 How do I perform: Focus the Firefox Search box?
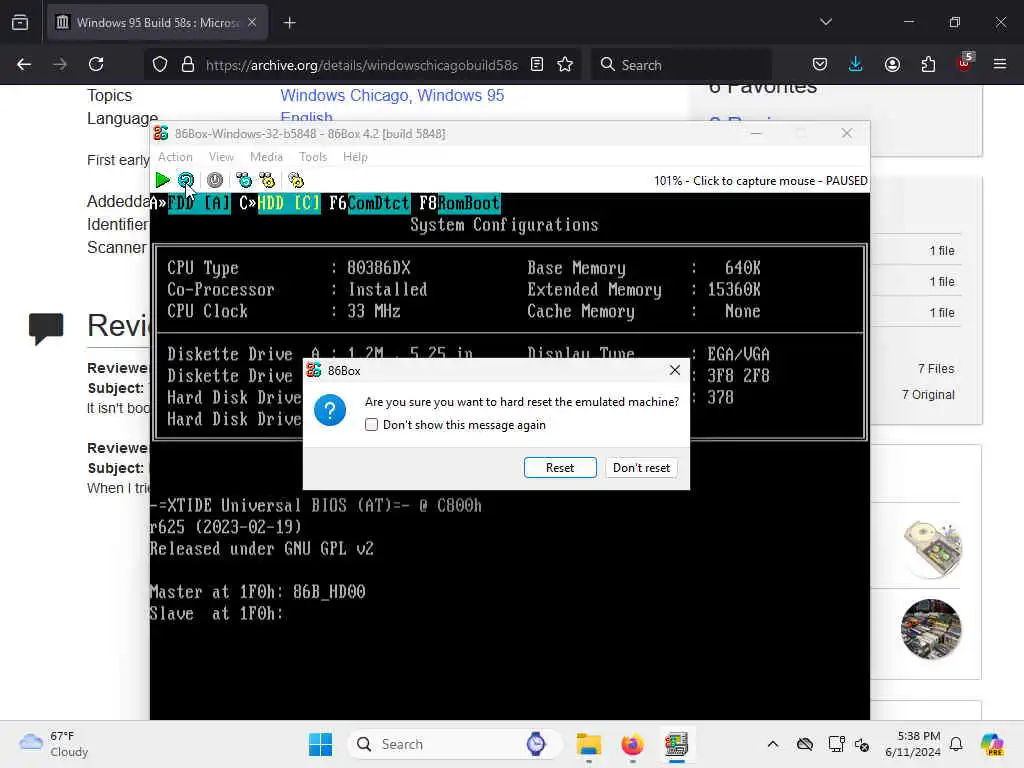[681, 65]
